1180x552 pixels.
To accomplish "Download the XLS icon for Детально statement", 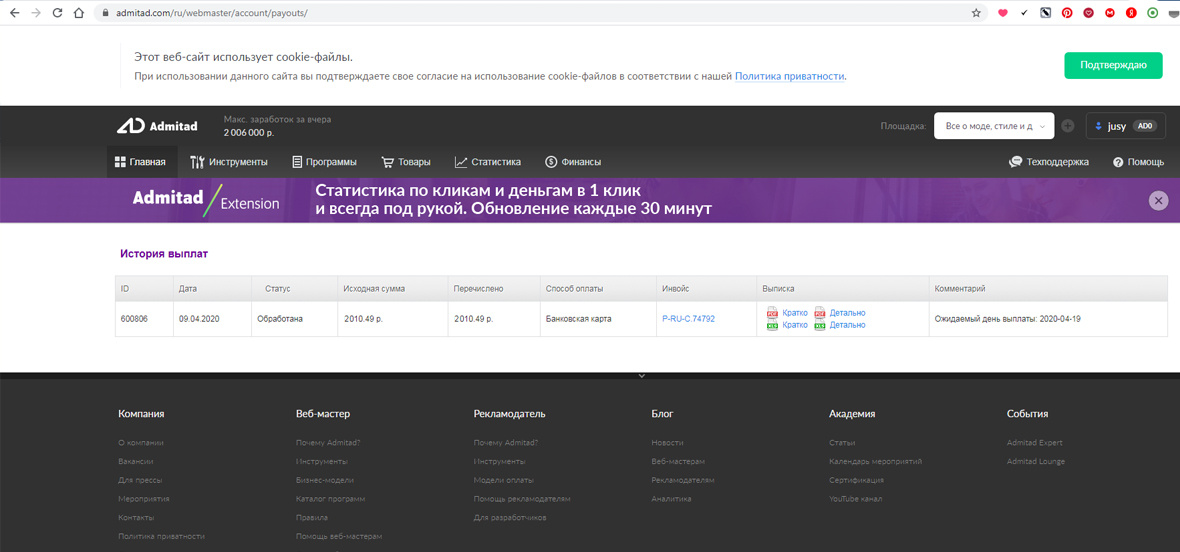I will tap(820, 325).
